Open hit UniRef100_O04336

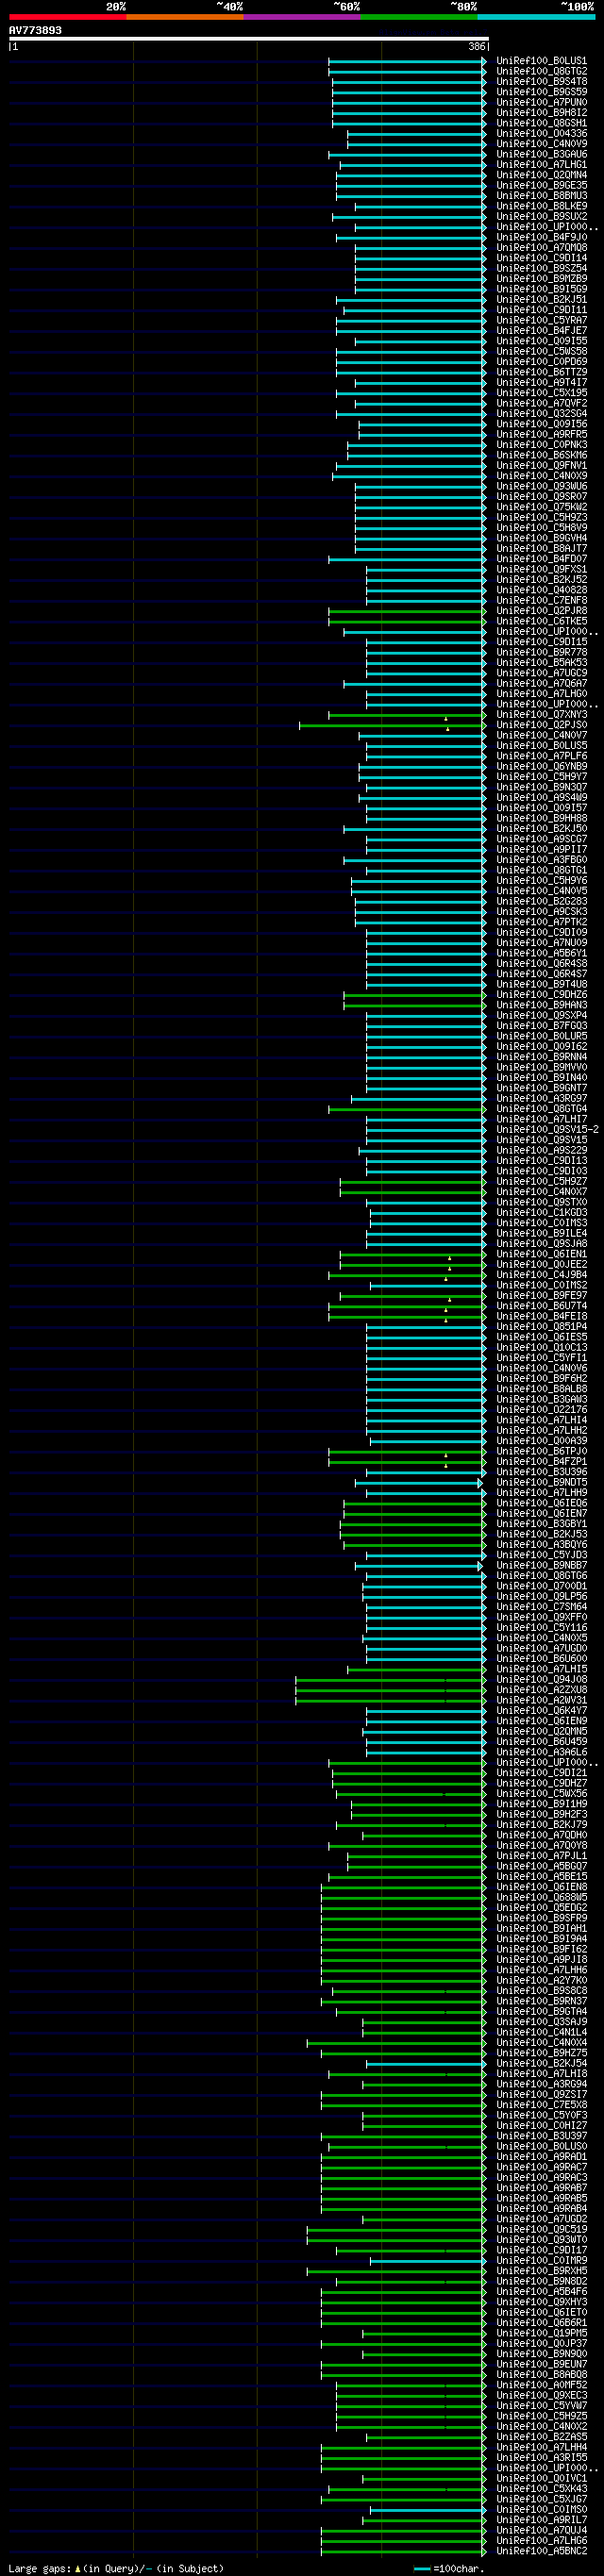[542, 133]
